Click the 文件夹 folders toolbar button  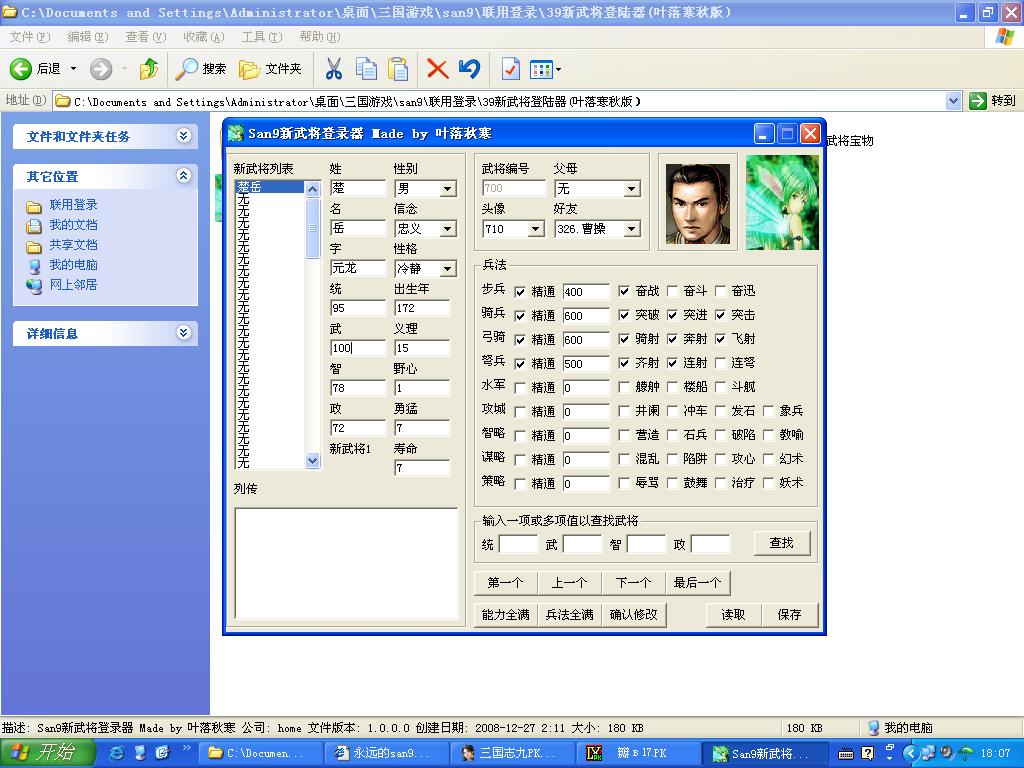[270, 69]
